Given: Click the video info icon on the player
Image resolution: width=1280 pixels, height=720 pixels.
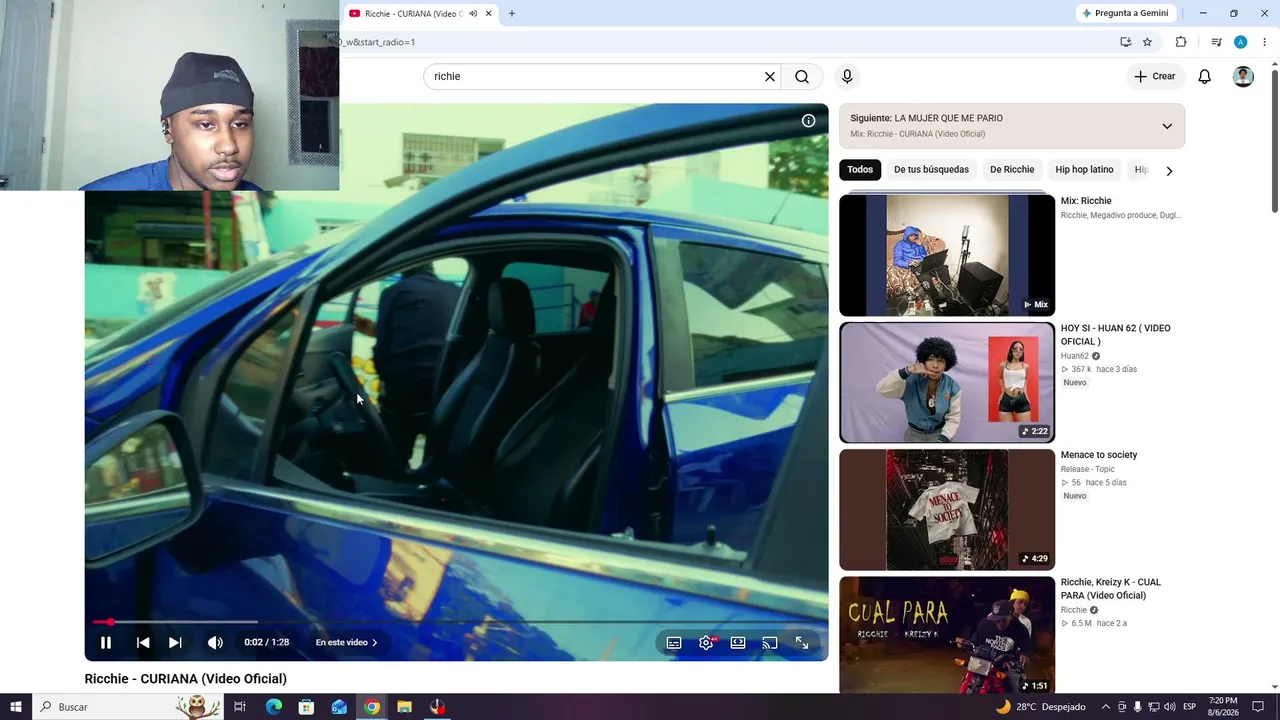Looking at the screenshot, I should (808, 121).
